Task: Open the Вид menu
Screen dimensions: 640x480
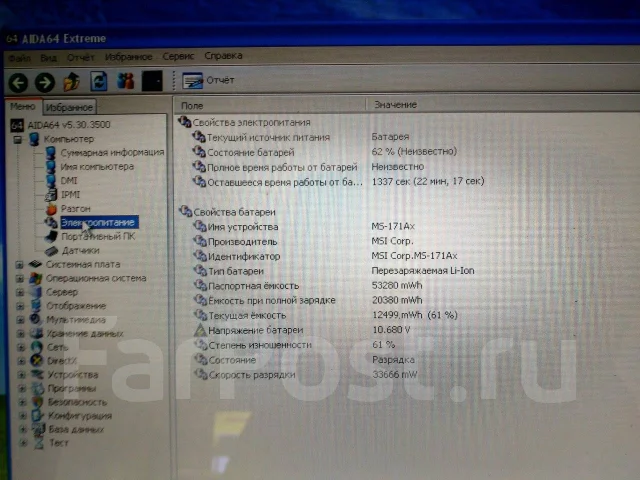Action: point(49,58)
